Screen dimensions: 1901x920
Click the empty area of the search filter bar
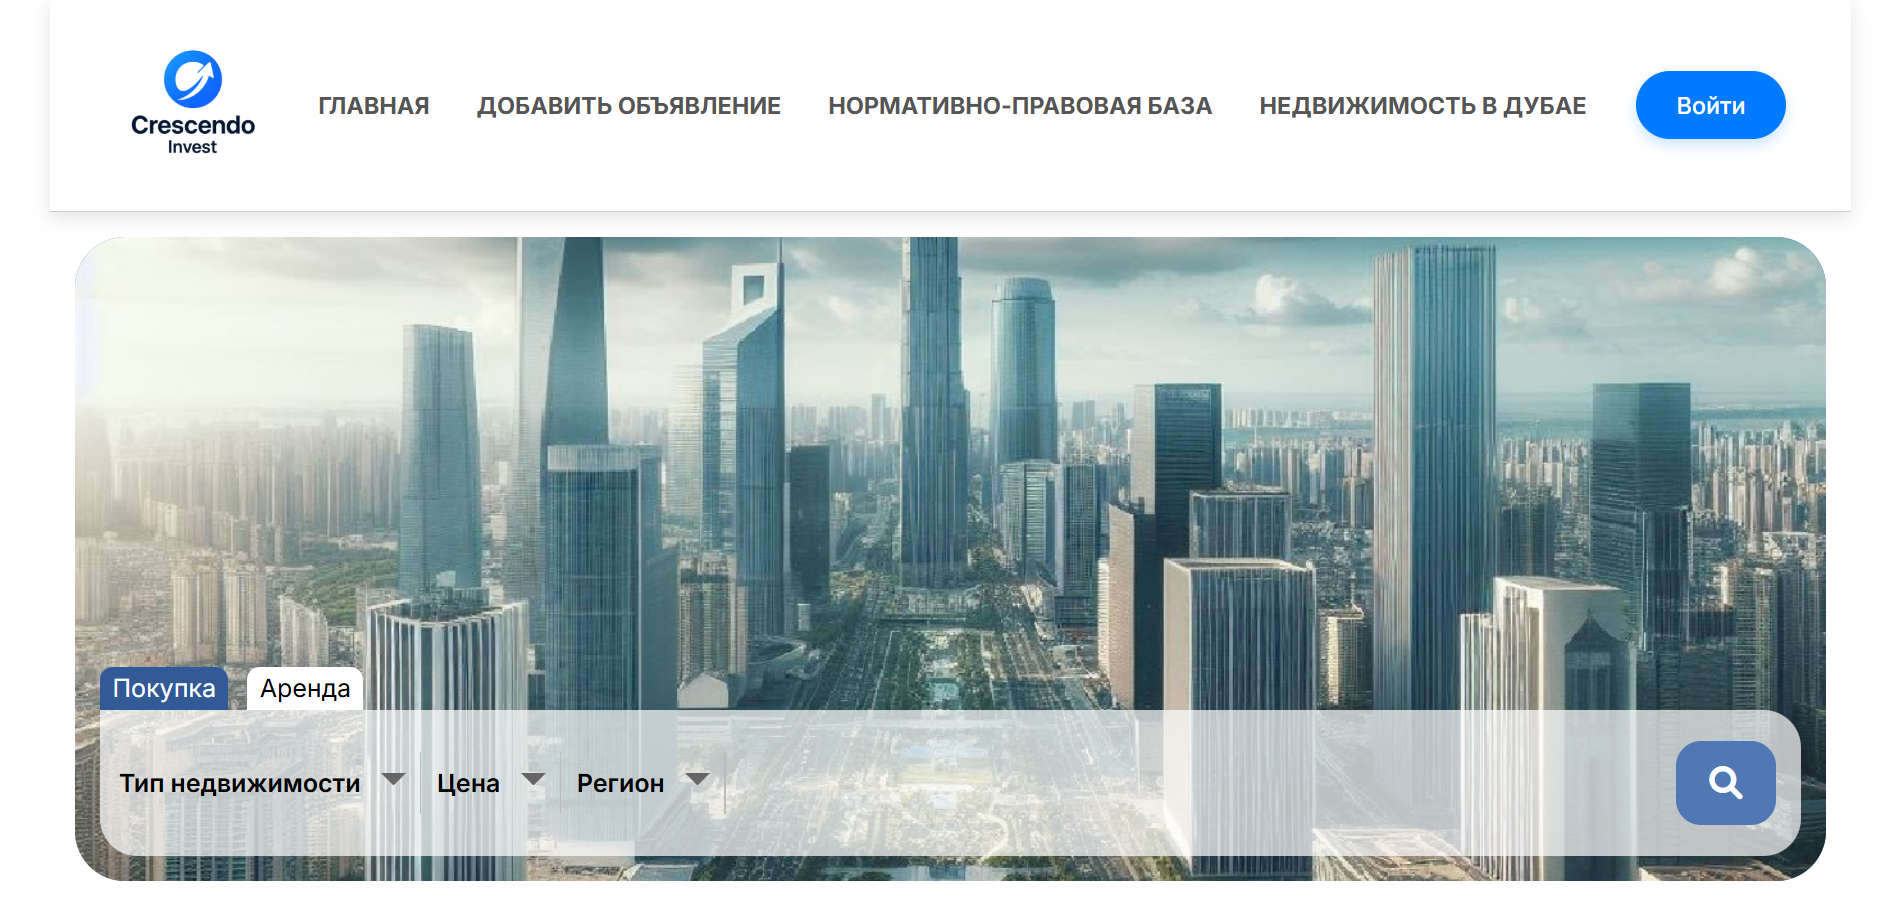click(x=1200, y=783)
